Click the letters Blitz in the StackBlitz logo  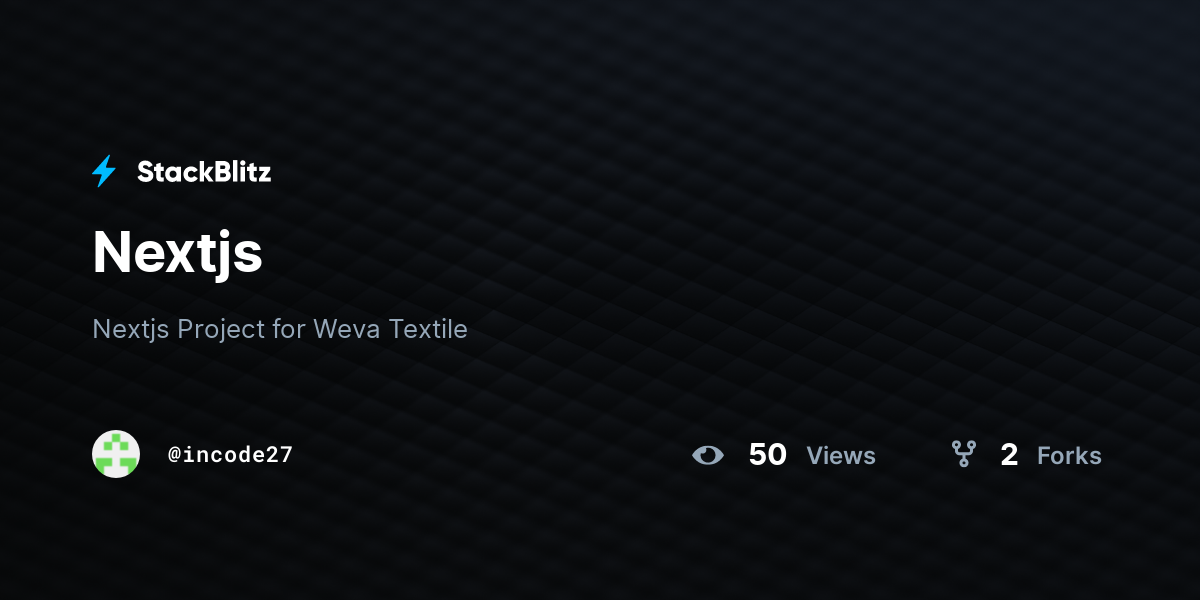click(238, 172)
